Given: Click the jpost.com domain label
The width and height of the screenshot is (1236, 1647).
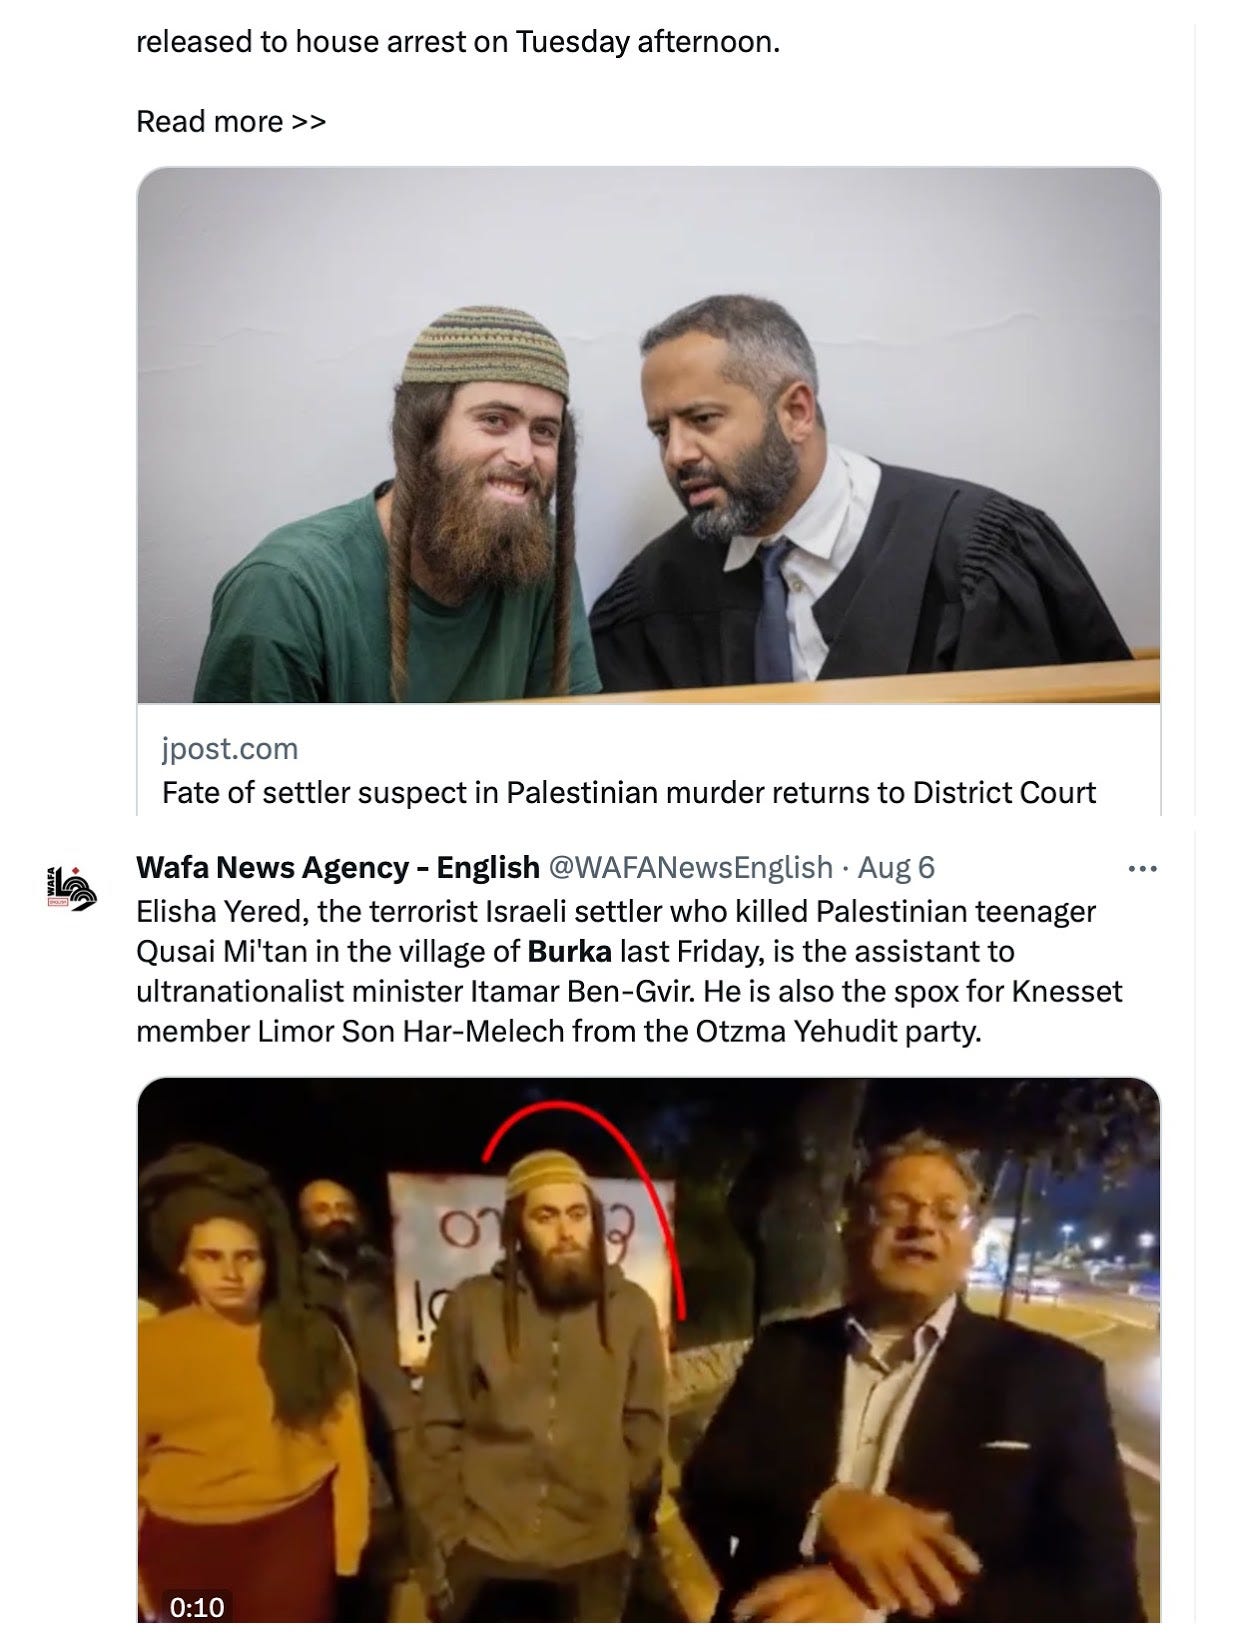Looking at the screenshot, I should coord(230,748).
